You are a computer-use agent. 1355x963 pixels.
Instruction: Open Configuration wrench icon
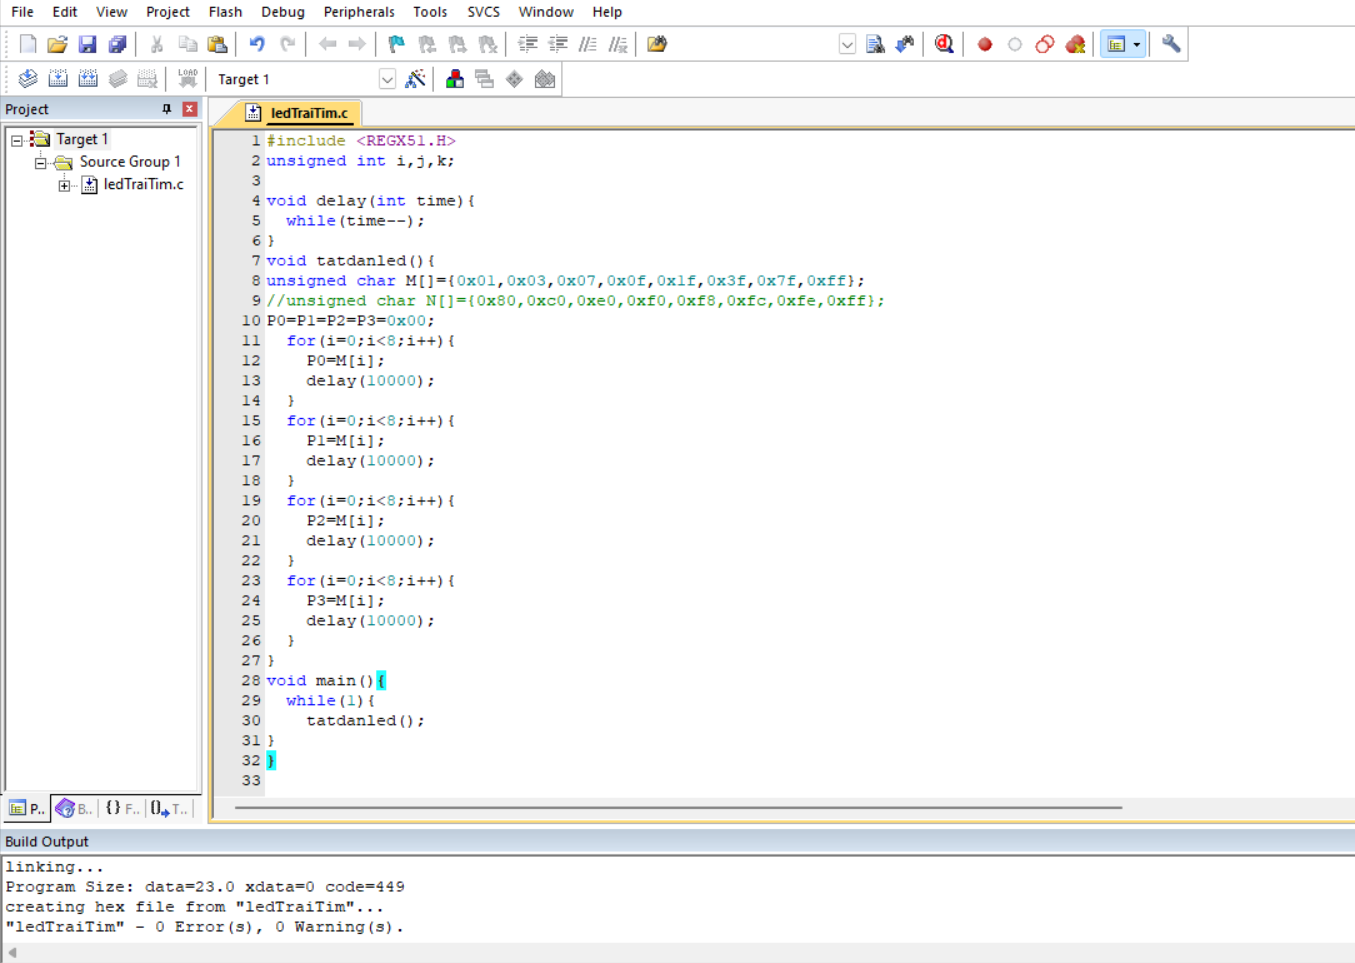(1171, 44)
